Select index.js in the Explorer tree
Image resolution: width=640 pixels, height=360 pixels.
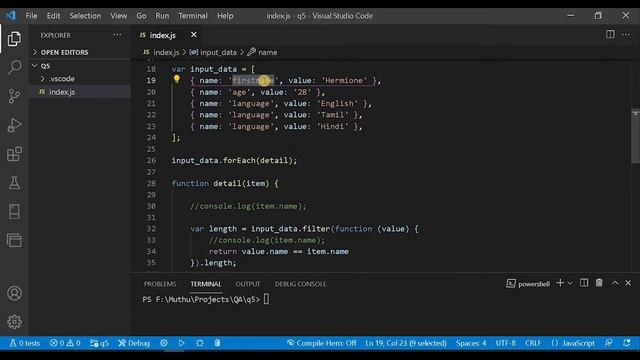point(62,92)
